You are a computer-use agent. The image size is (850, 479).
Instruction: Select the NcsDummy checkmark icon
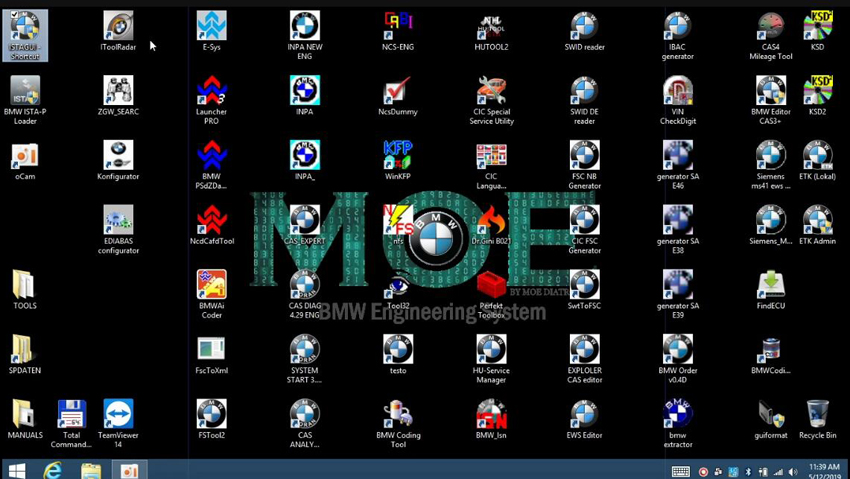(x=398, y=96)
